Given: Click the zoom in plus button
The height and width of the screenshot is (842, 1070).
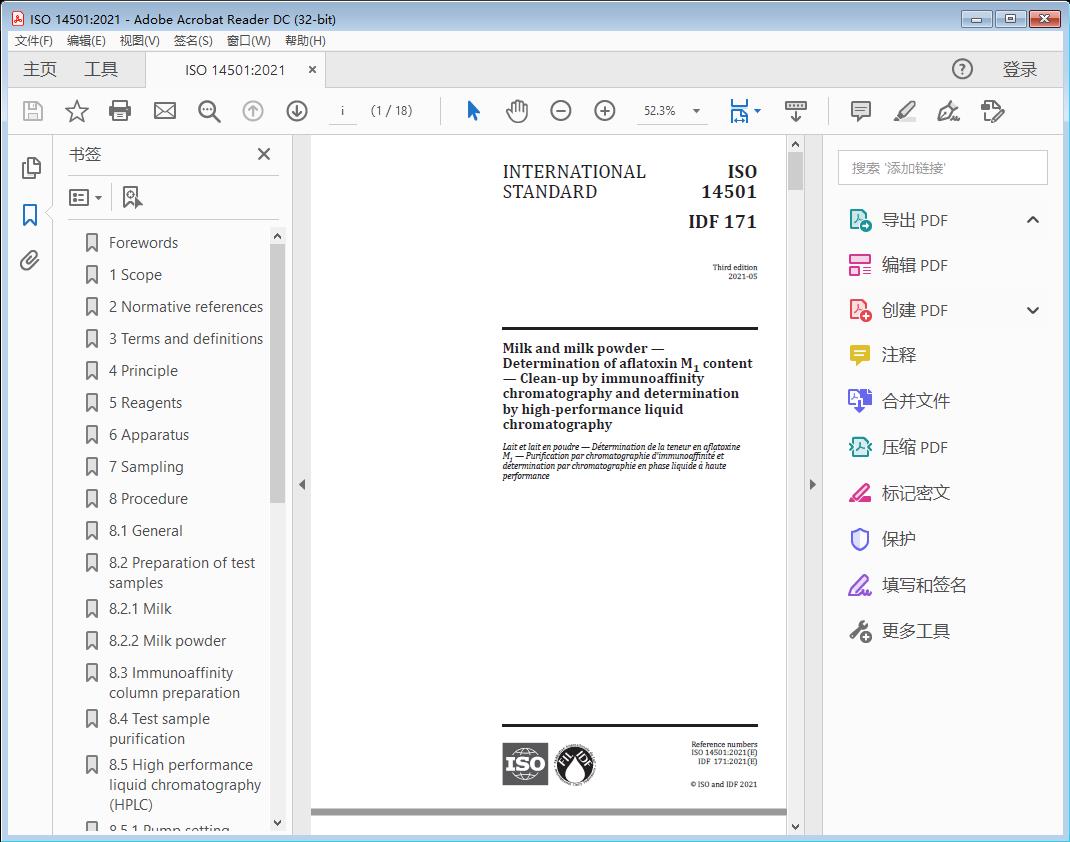Looking at the screenshot, I should tap(604, 111).
